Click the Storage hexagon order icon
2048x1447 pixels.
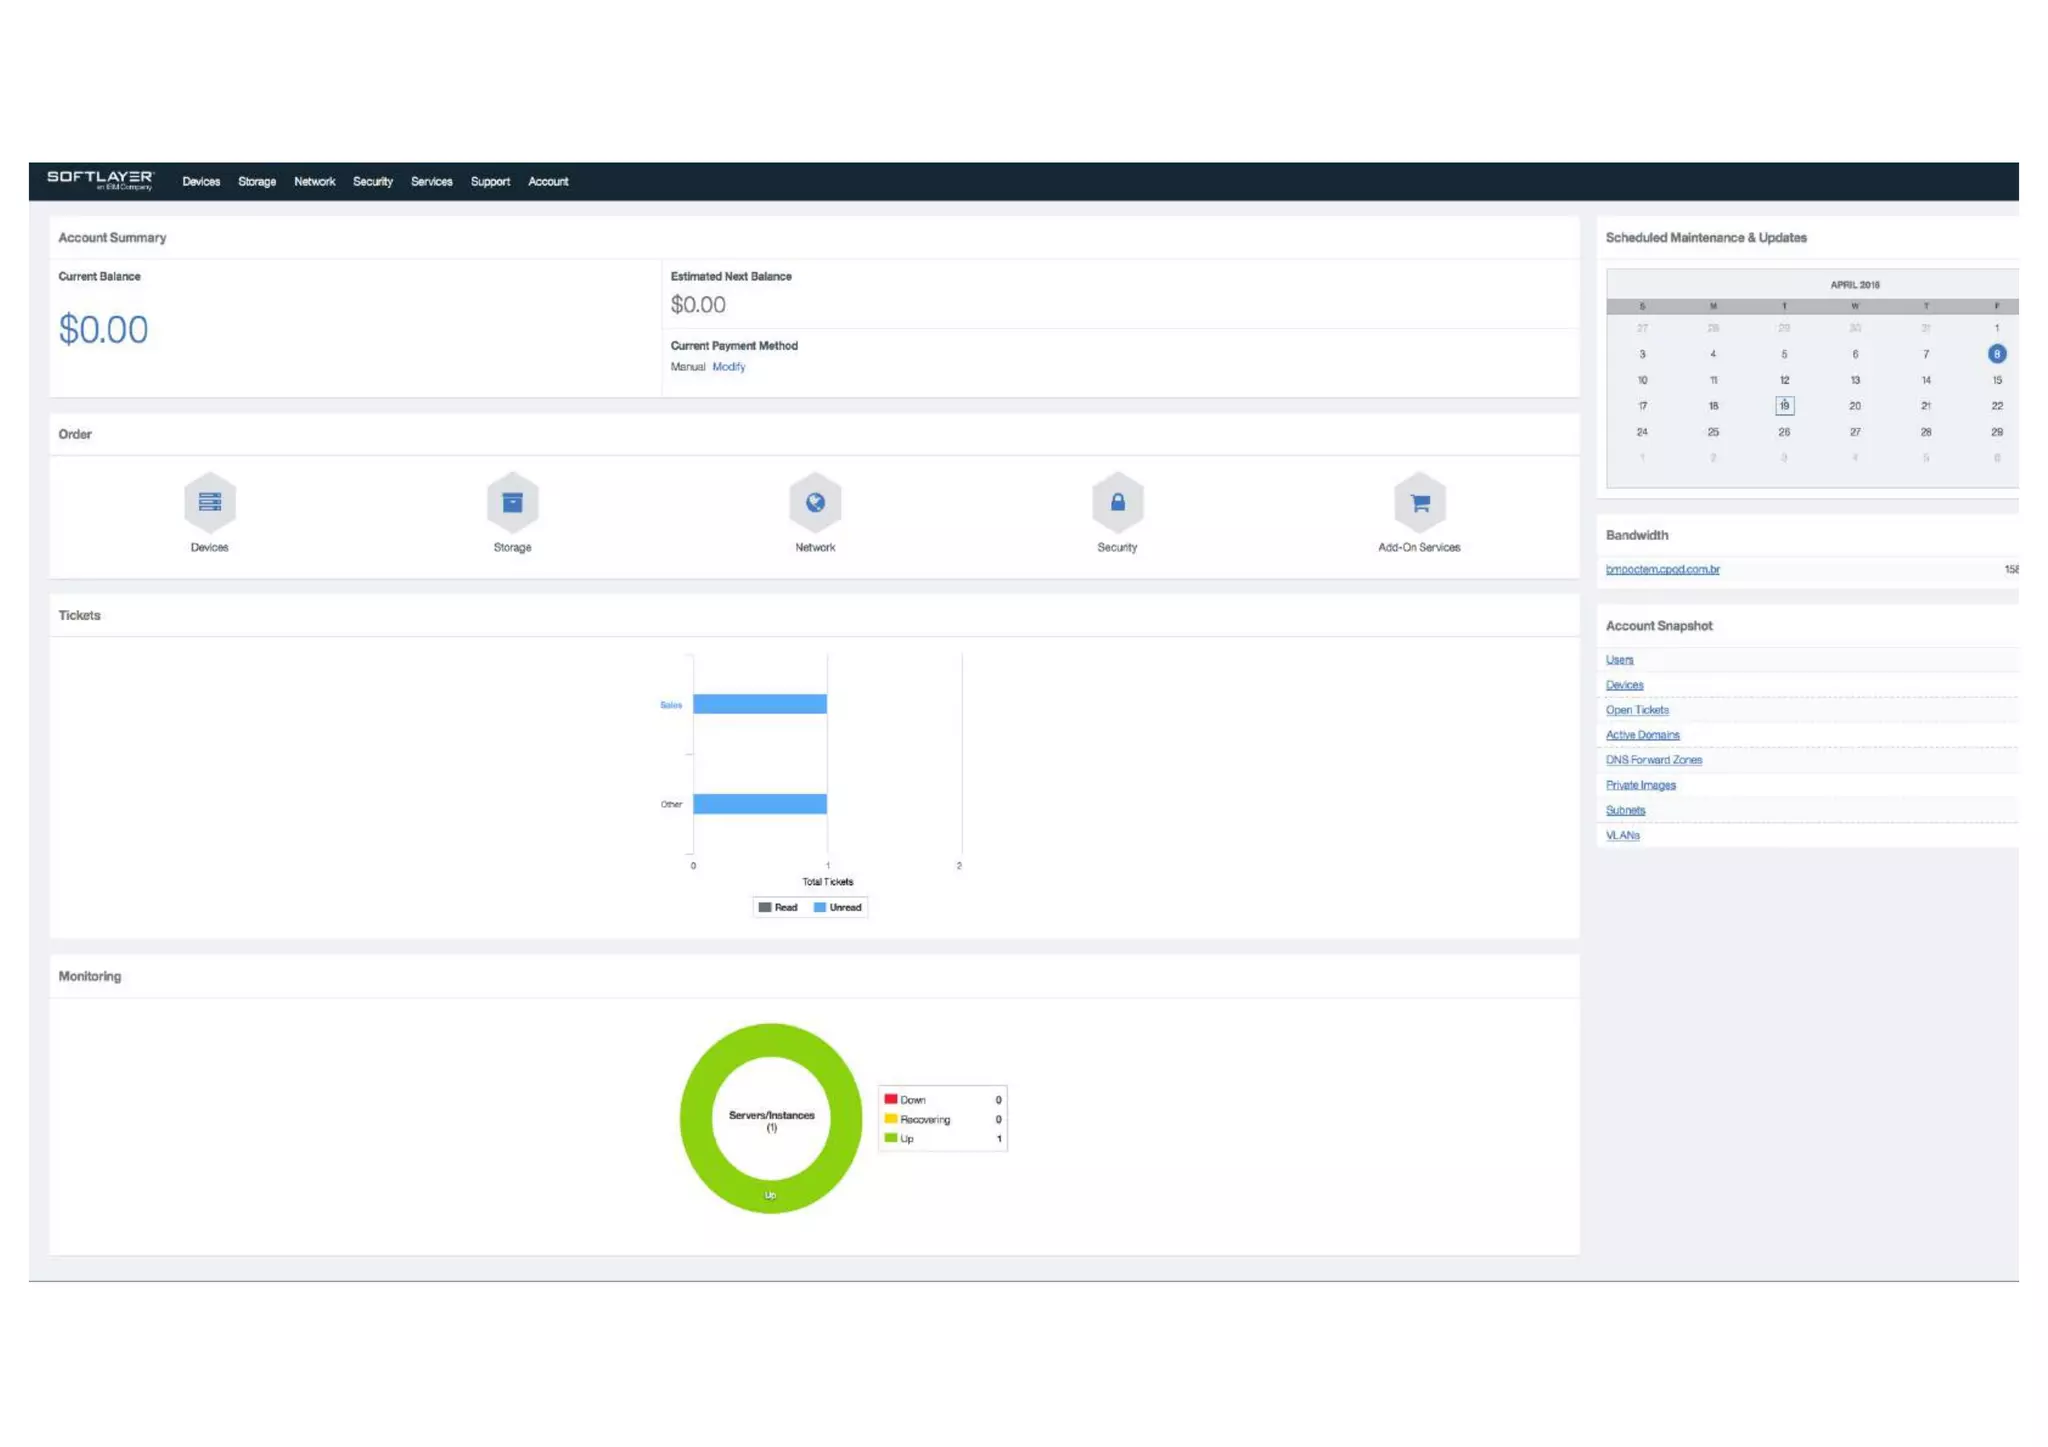[x=512, y=502]
